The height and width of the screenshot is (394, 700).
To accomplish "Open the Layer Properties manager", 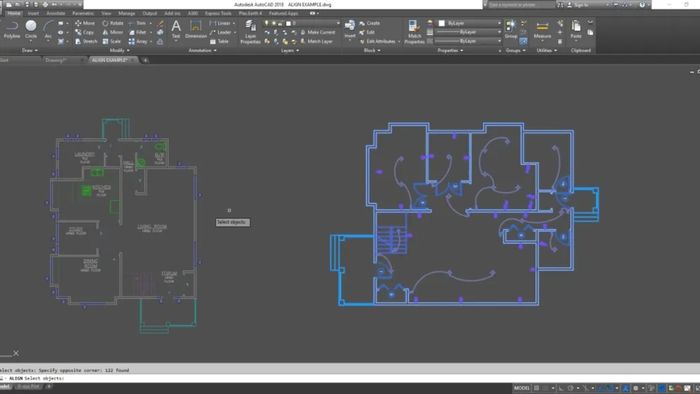I will point(250,32).
